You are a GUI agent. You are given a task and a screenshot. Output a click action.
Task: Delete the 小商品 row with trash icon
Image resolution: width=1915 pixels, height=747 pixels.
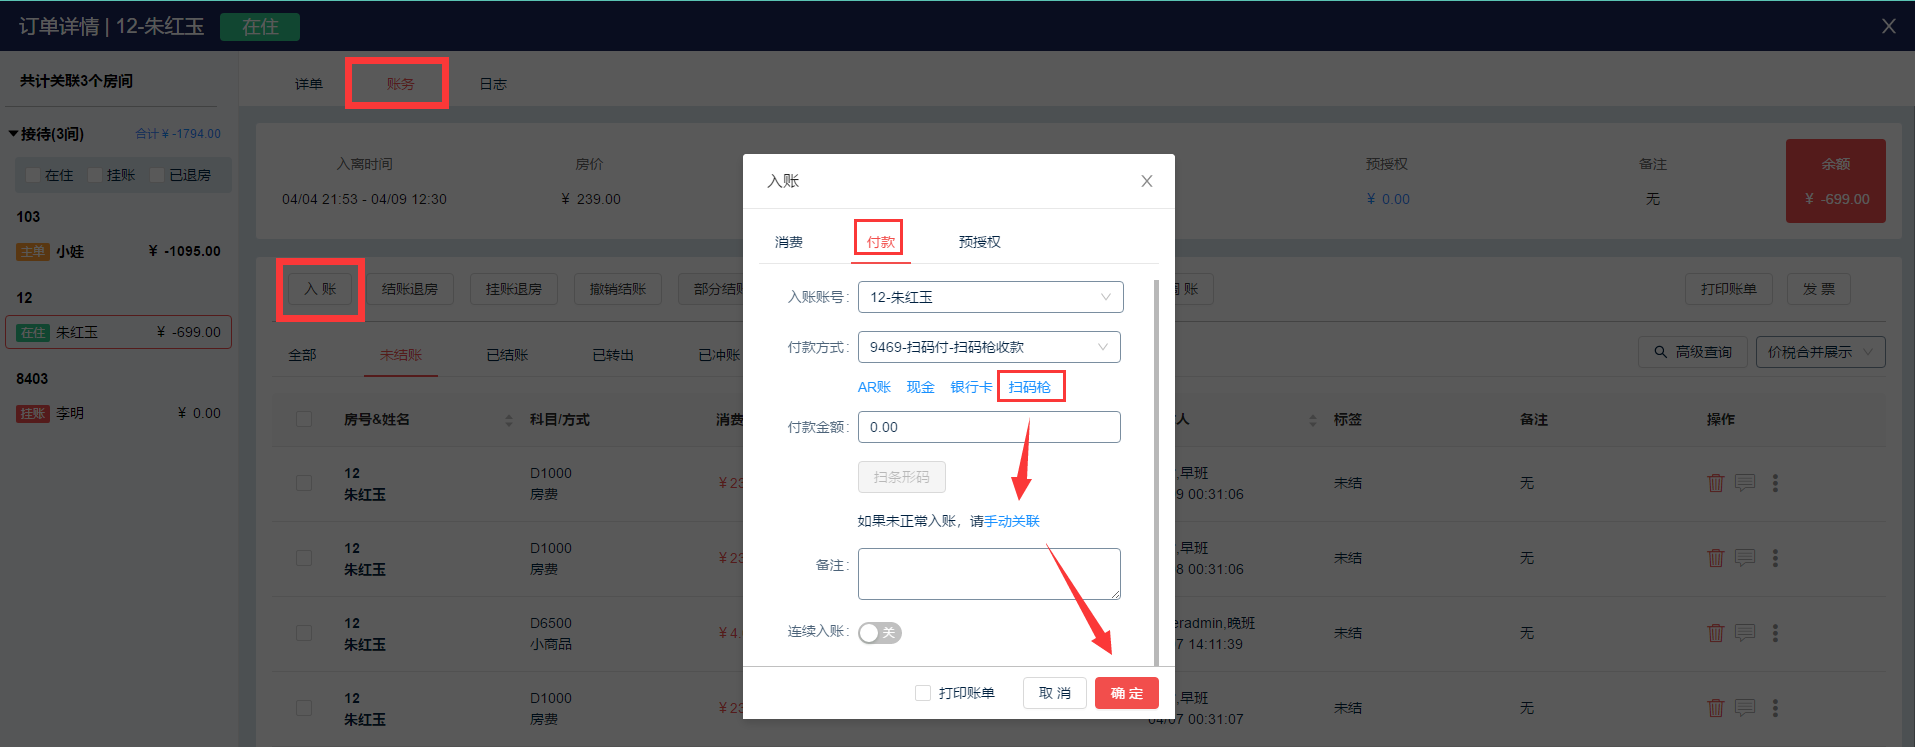tap(1716, 633)
